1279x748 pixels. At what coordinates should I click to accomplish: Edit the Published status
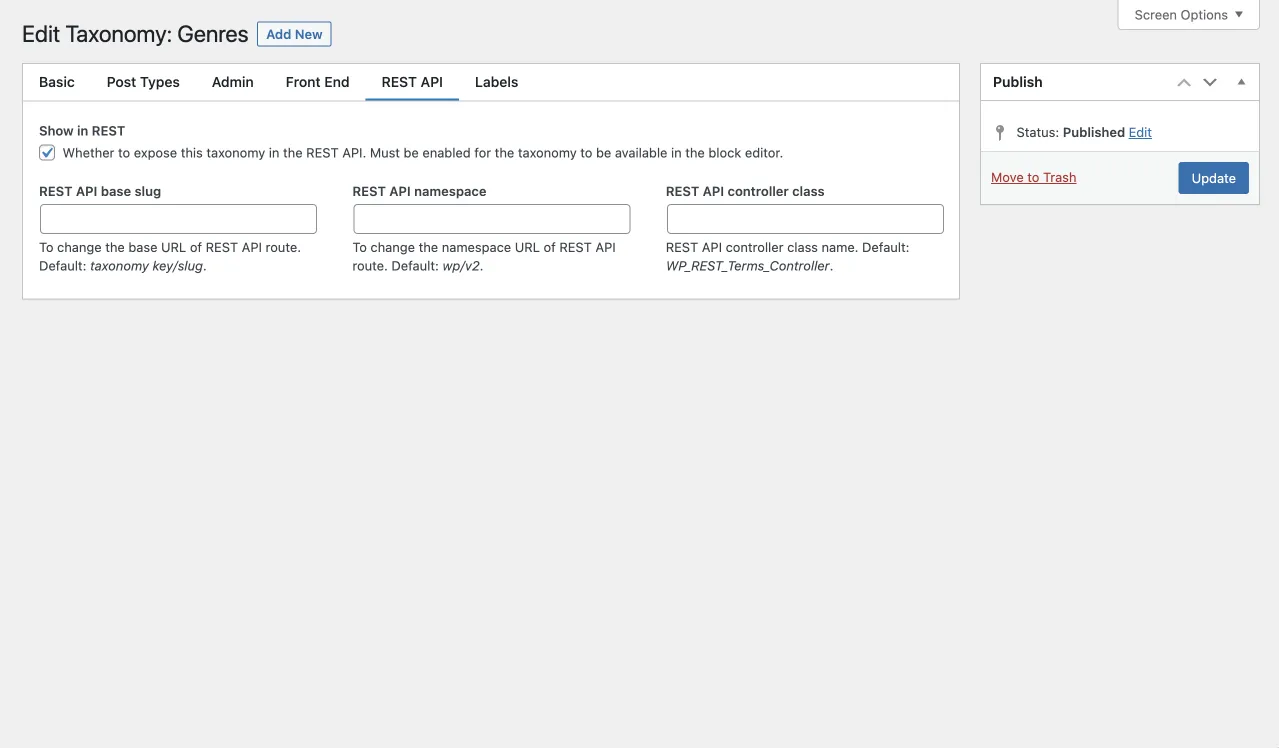[1140, 132]
